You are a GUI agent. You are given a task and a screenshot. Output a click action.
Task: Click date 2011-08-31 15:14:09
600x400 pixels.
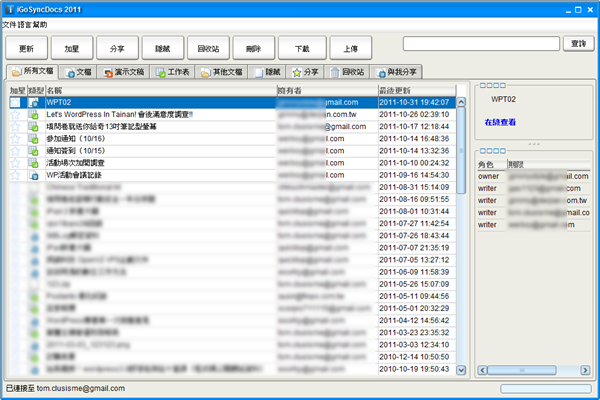(414, 187)
